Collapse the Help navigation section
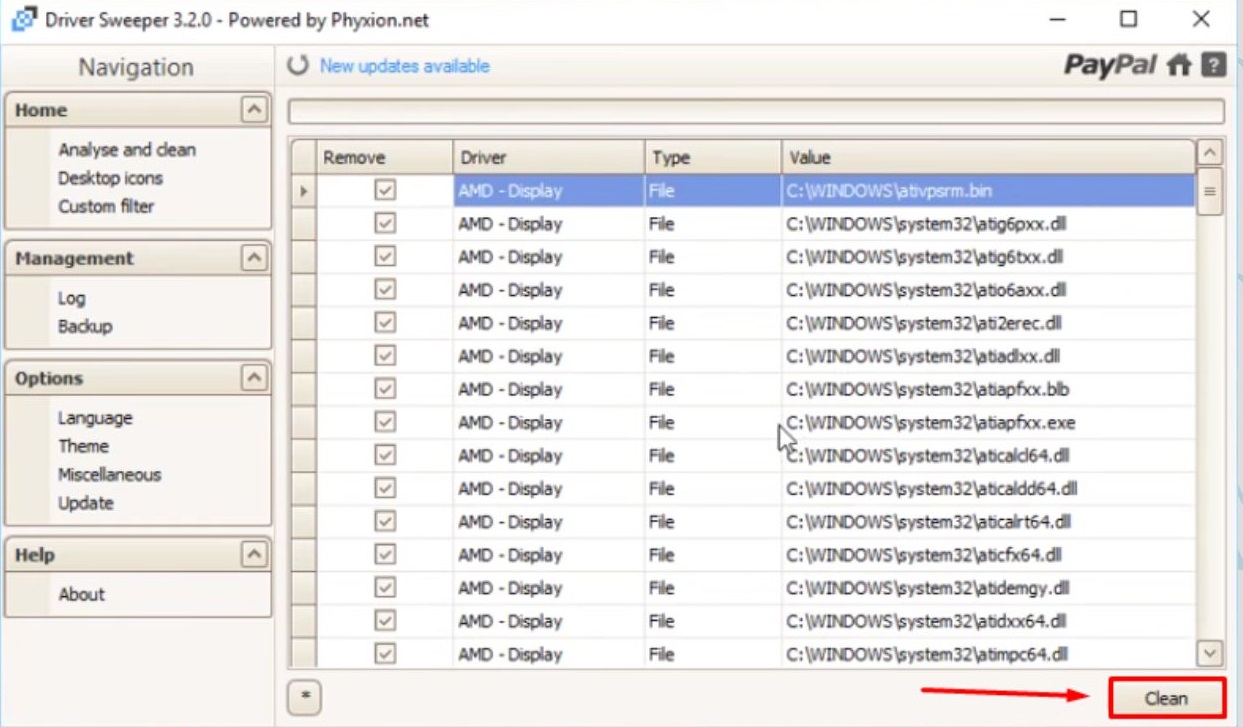The image size is (1243, 727). pos(254,555)
